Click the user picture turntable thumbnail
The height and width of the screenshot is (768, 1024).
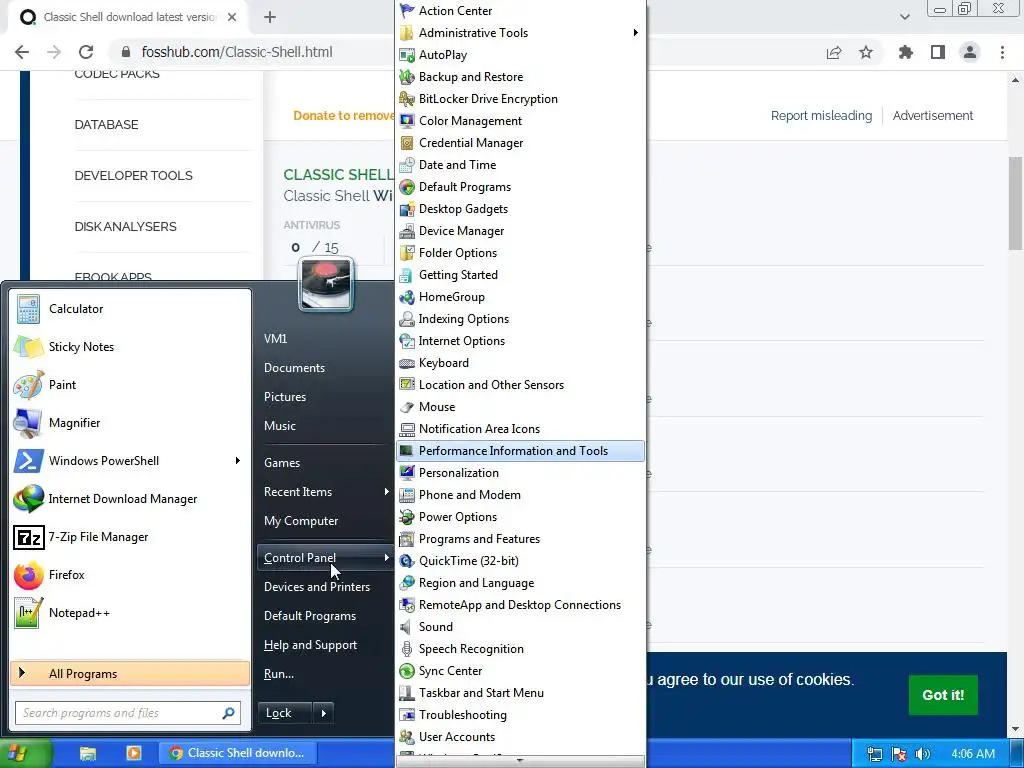click(x=326, y=284)
